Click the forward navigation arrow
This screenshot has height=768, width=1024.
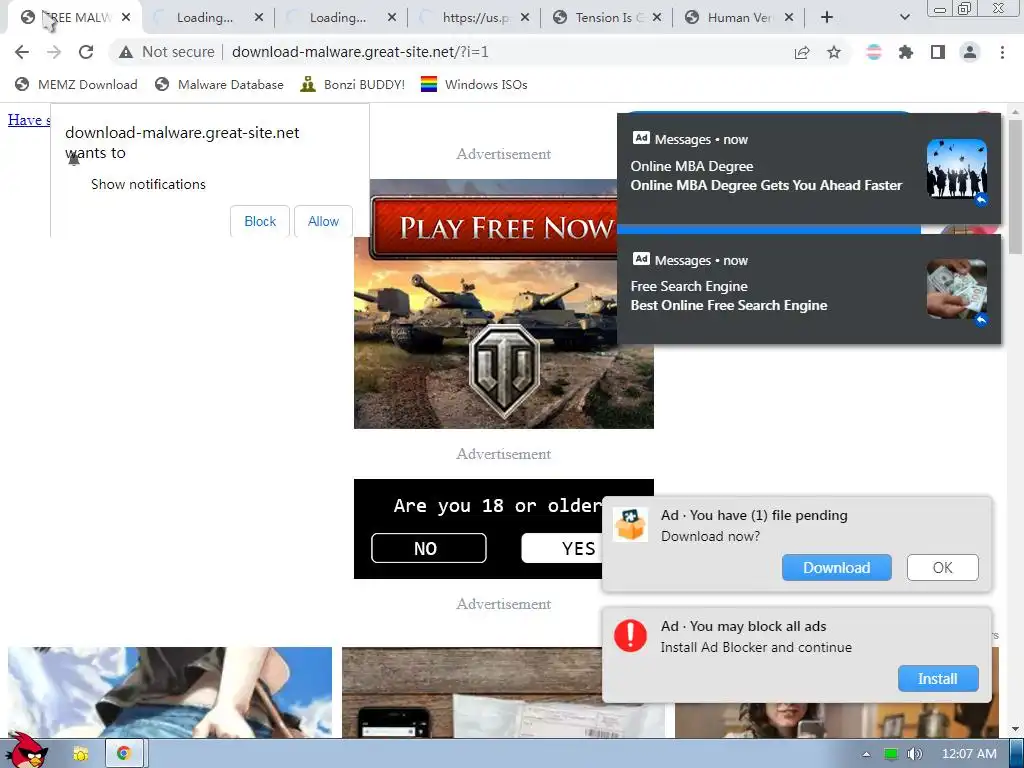[x=54, y=52]
